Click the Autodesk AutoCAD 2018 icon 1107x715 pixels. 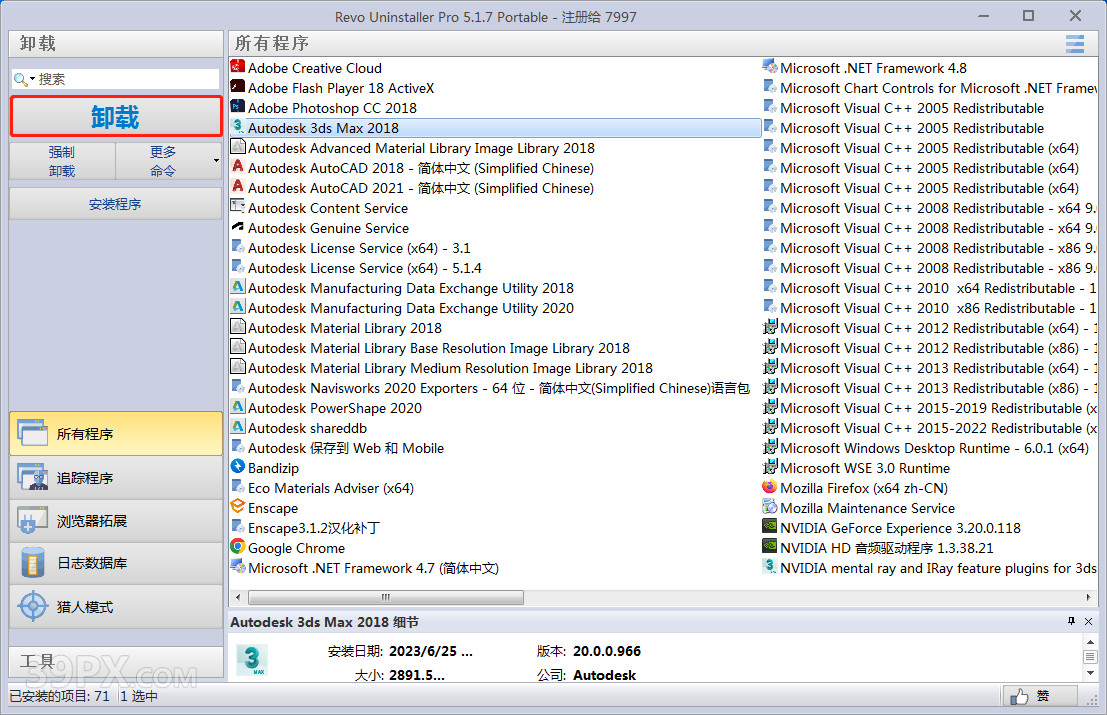(238, 167)
